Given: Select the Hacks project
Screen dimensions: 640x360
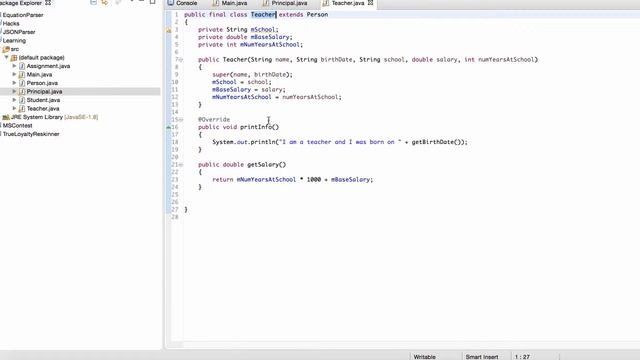Looking at the screenshot, I should 11,23.
